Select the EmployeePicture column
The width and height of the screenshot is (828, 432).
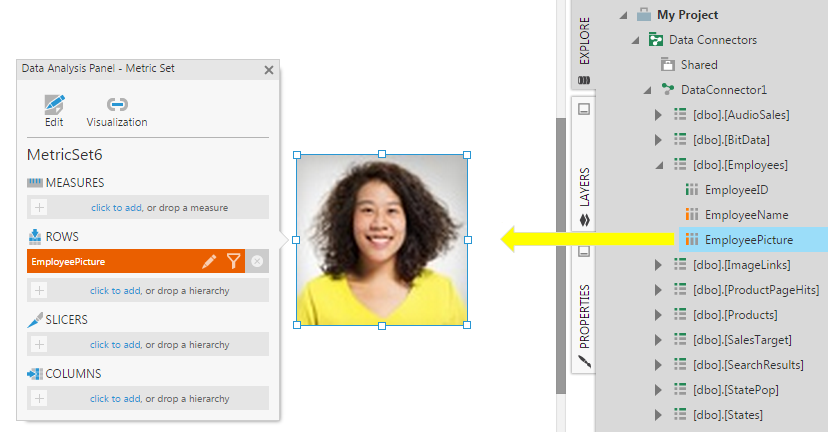(x=749, y=240)
